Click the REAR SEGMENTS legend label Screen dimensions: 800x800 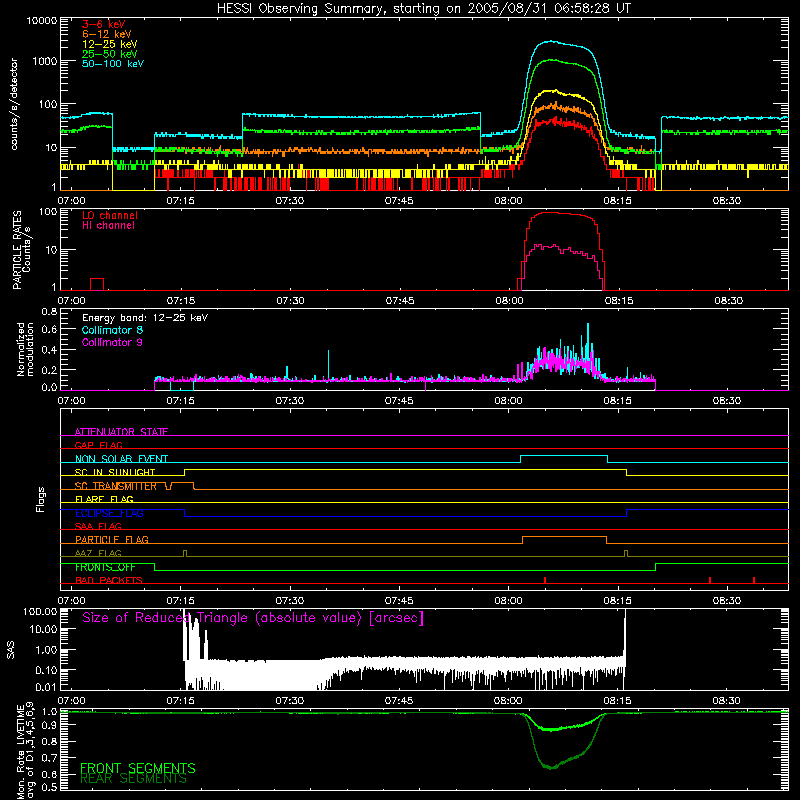(x=134, y=779)
